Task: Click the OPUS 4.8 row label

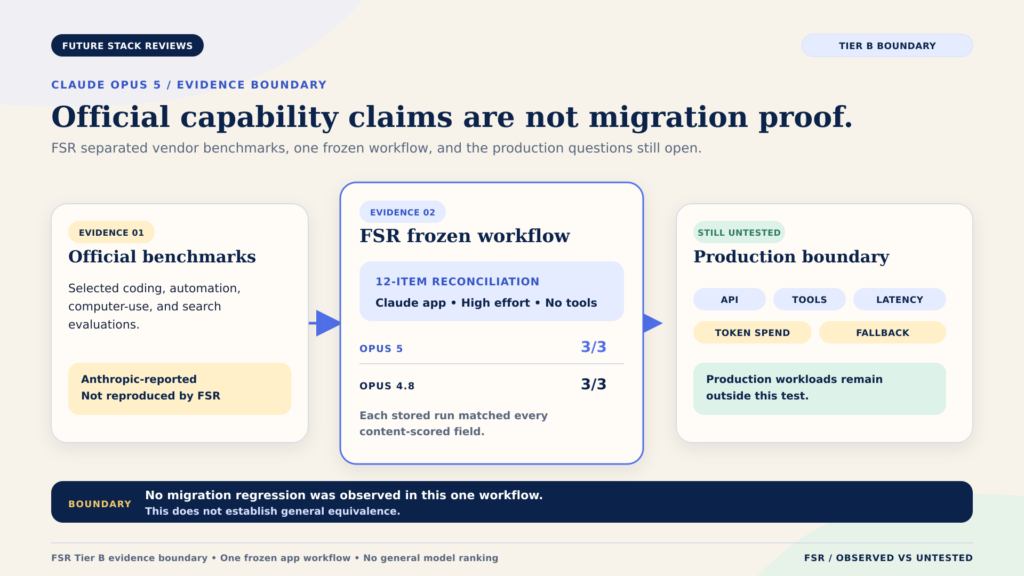Action: pos(387,386)
